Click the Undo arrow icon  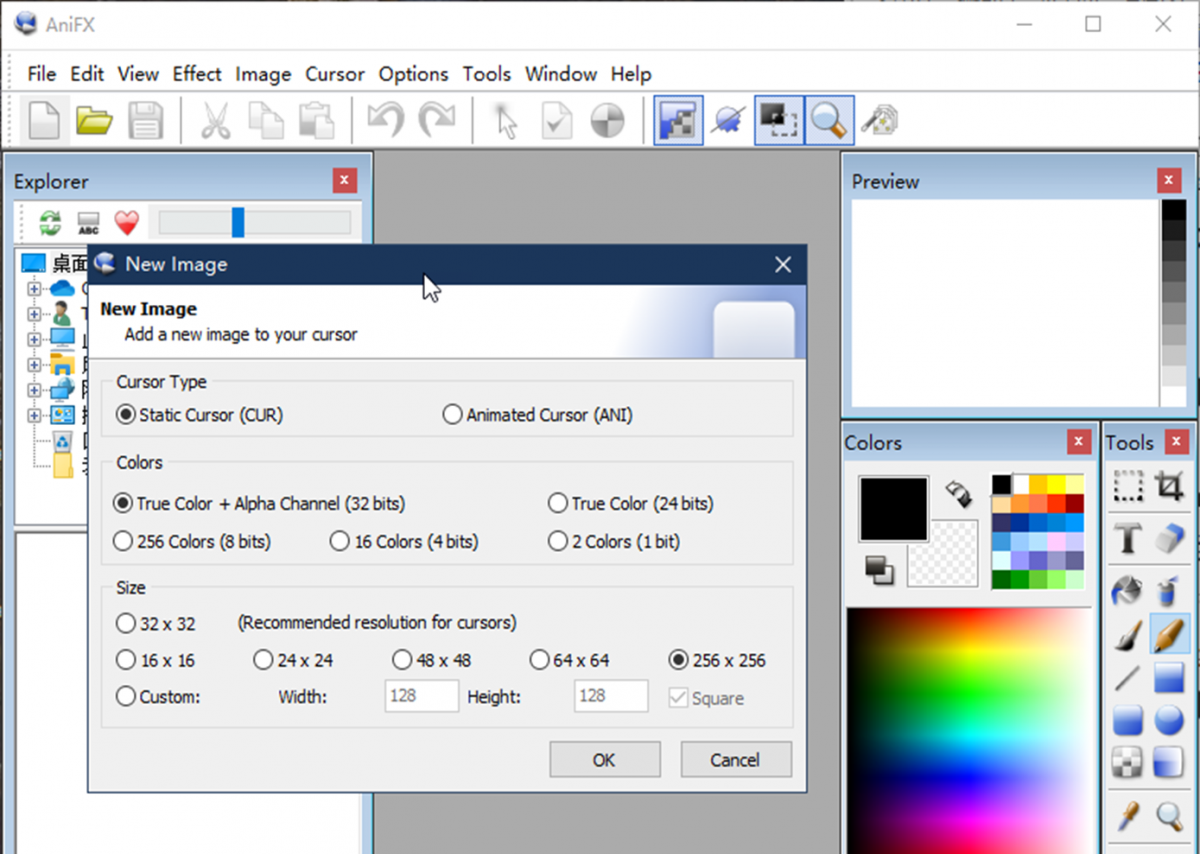pos(385,121)
